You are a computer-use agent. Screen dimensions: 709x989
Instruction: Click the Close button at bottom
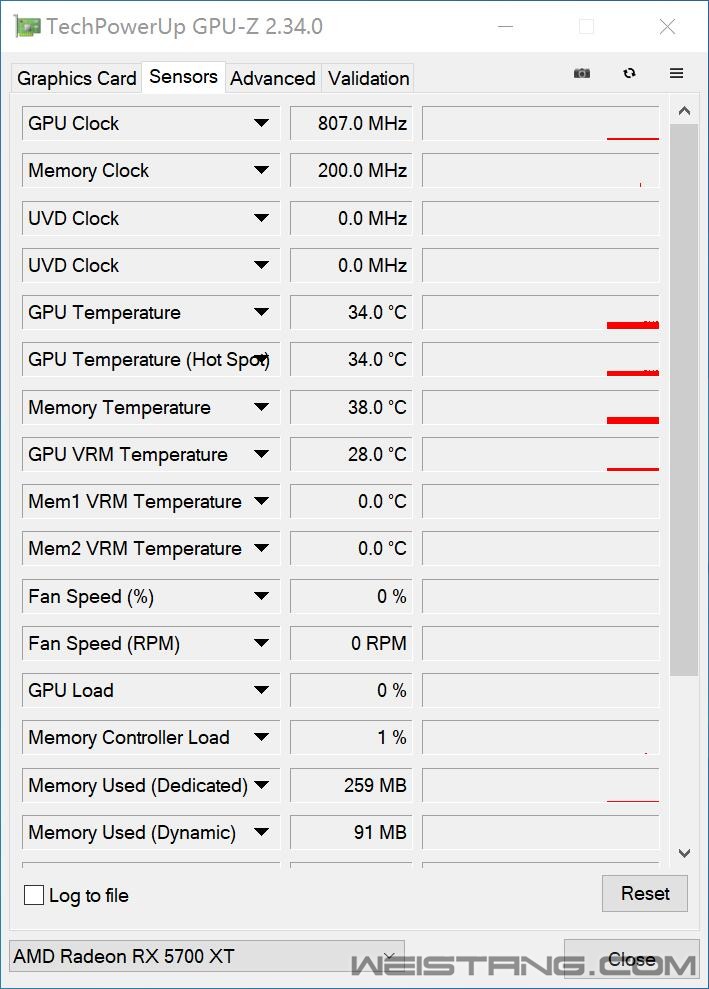click(x=631, y=960)
